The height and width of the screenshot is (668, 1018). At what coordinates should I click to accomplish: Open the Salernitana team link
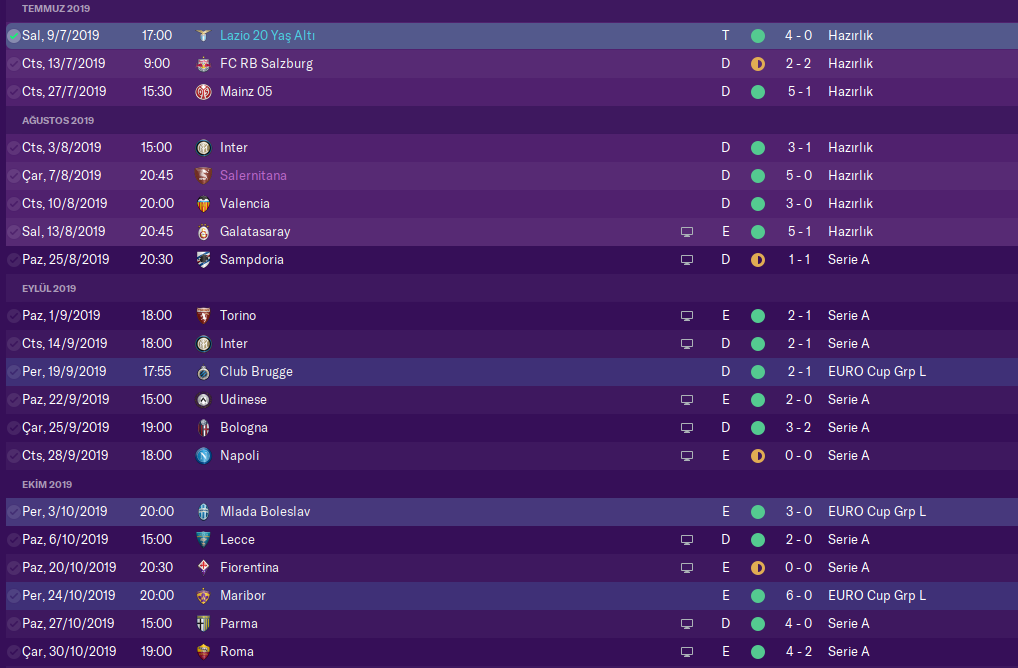253,176
